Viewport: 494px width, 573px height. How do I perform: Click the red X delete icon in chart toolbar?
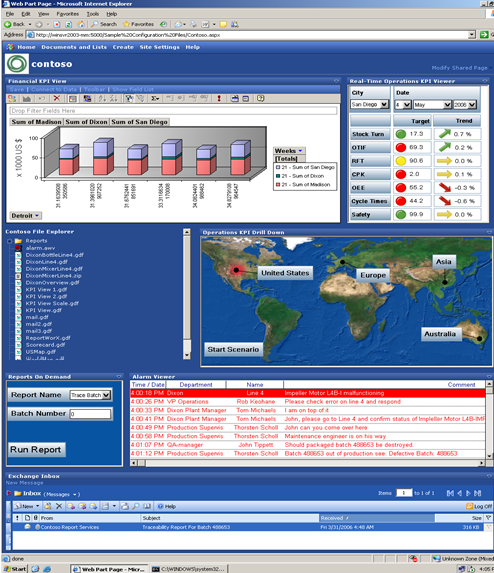pyautogui.click(x=56, y=98)
